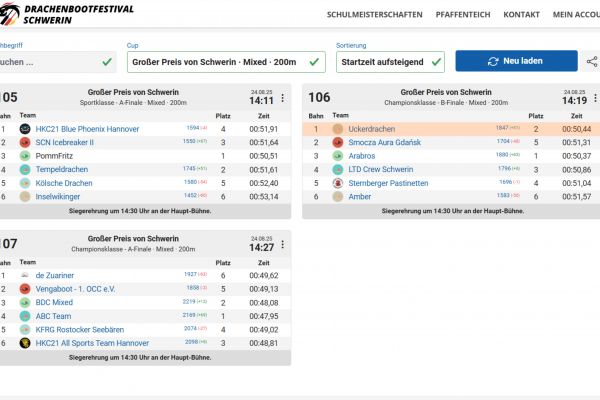The width and height of the screenshot is (600, 400).
Task: Click the Drachenbootfestival Schwerin logo
Action: (x=67, y=14)
